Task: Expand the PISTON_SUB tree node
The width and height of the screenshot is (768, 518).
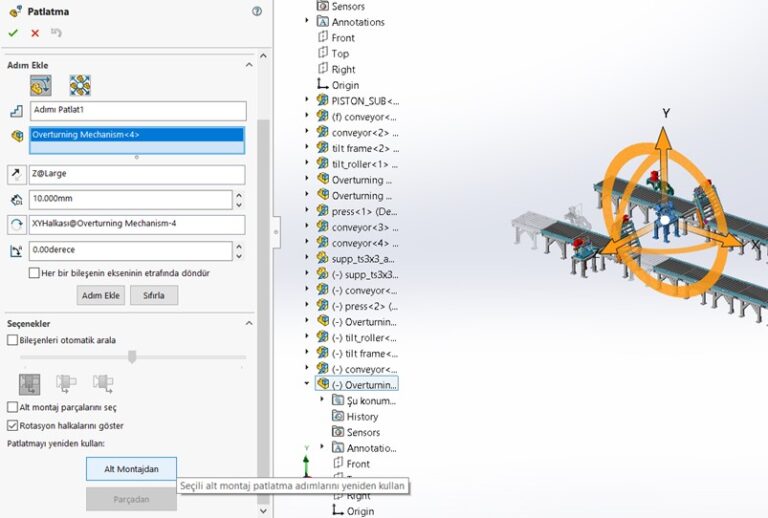Action: click(307, 100)
